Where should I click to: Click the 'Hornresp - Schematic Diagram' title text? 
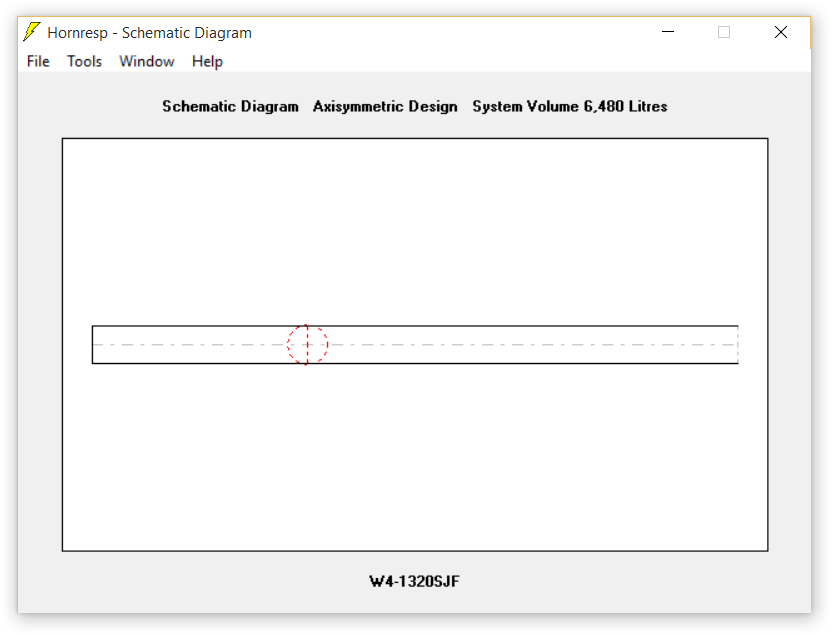150,33
